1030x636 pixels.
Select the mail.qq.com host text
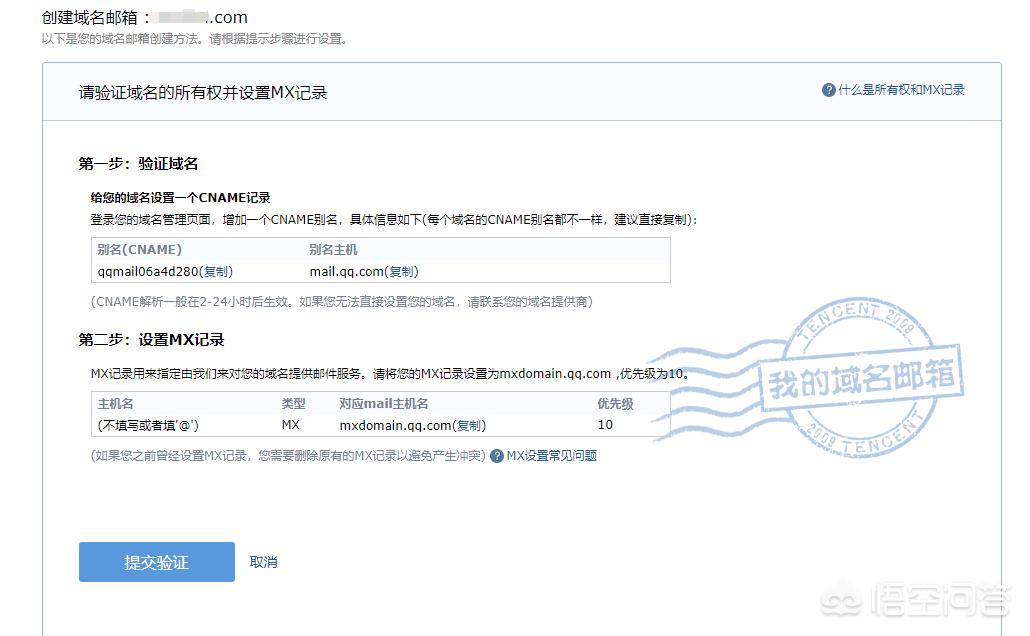(347, 271)
